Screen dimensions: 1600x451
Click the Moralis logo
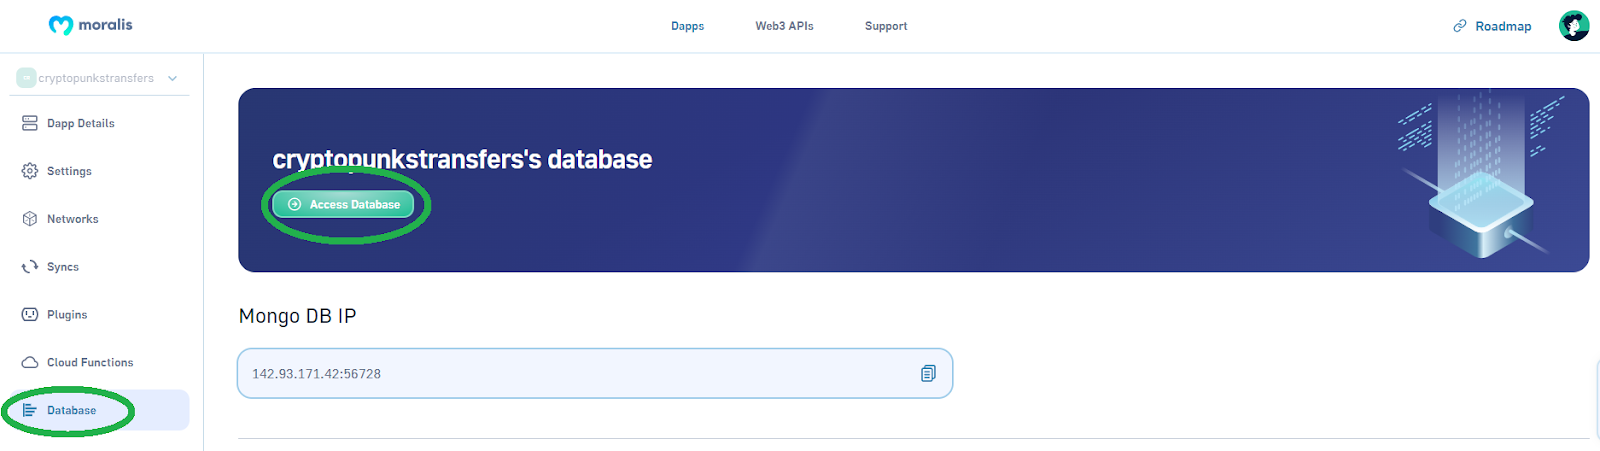[x=90, y=25]
